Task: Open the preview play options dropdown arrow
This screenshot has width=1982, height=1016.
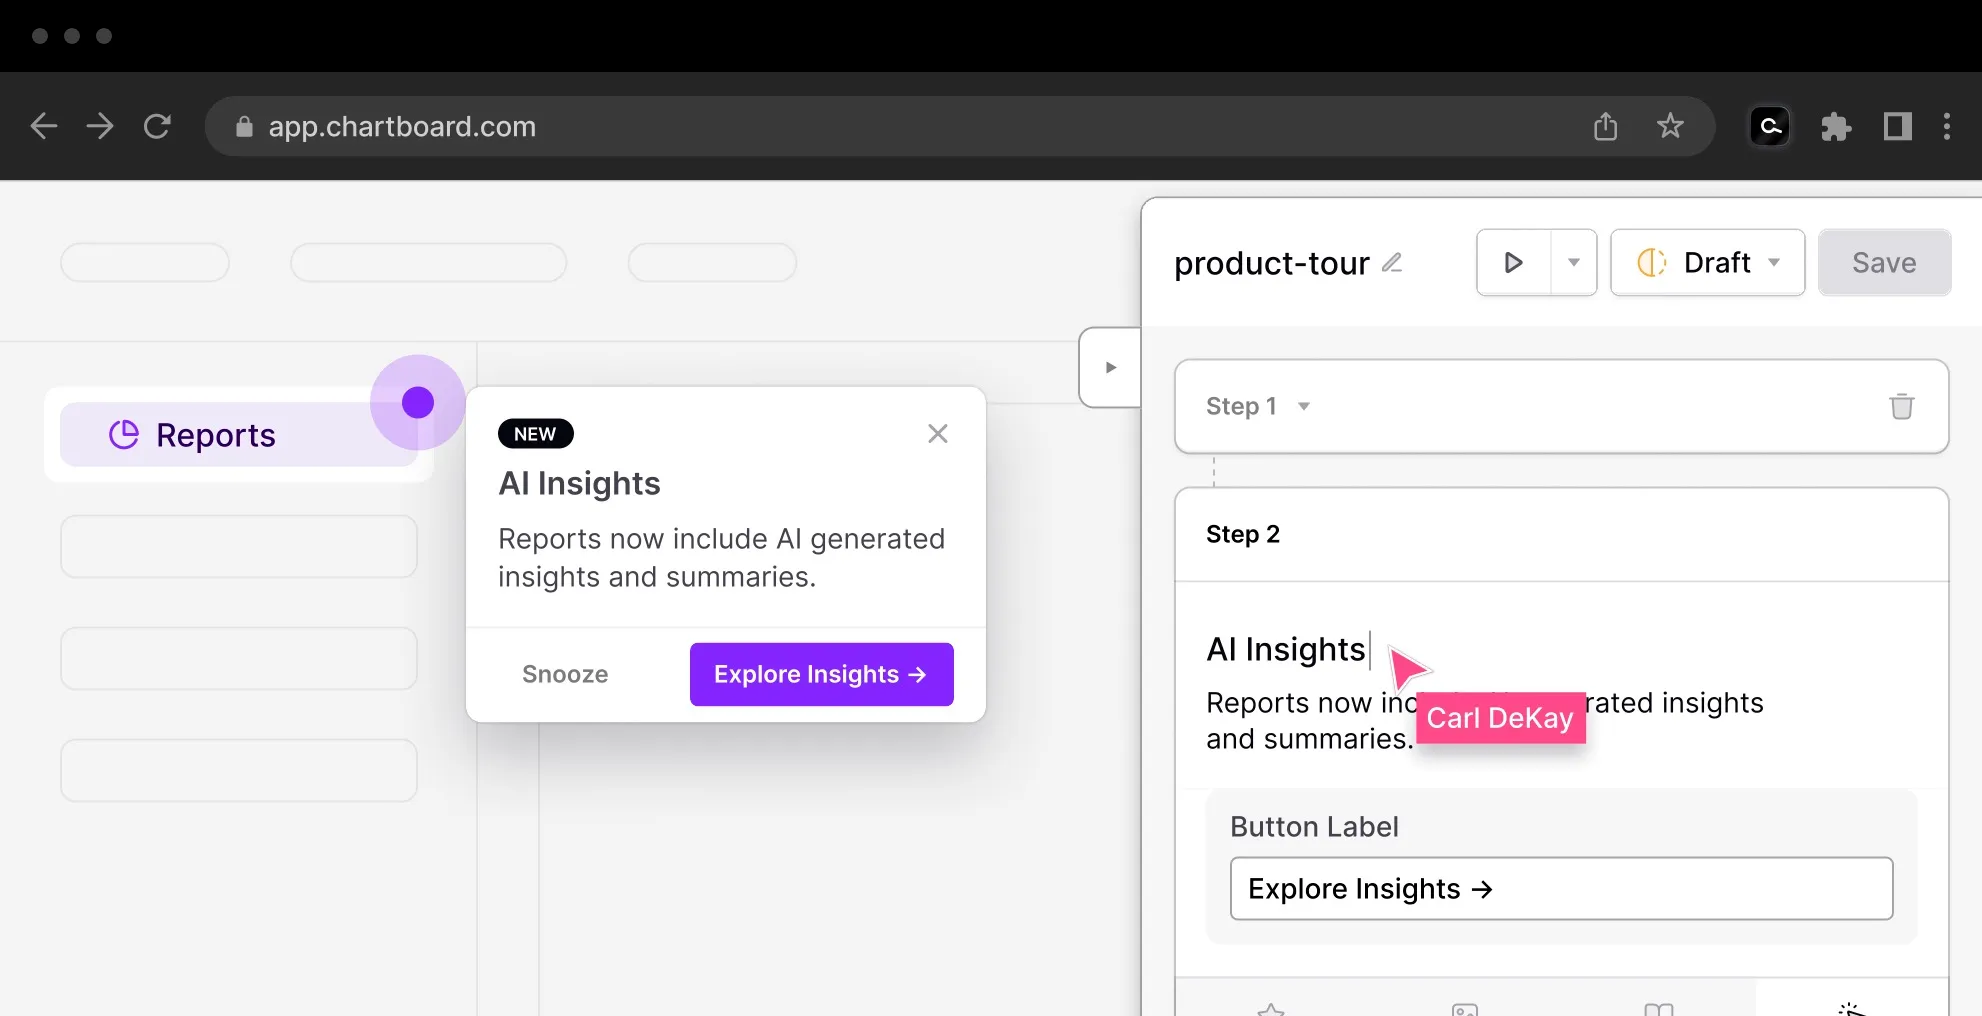Action: [1573, 263]
